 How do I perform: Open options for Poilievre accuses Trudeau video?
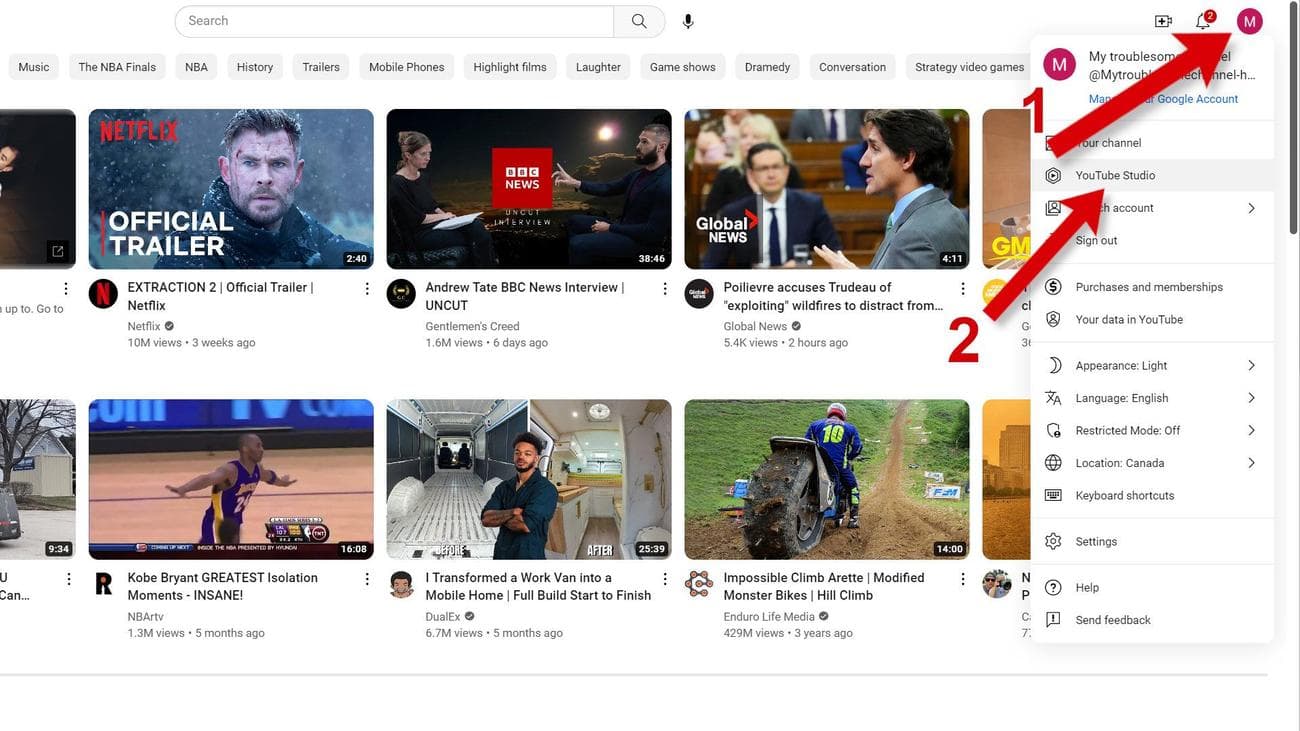(963, 289)
